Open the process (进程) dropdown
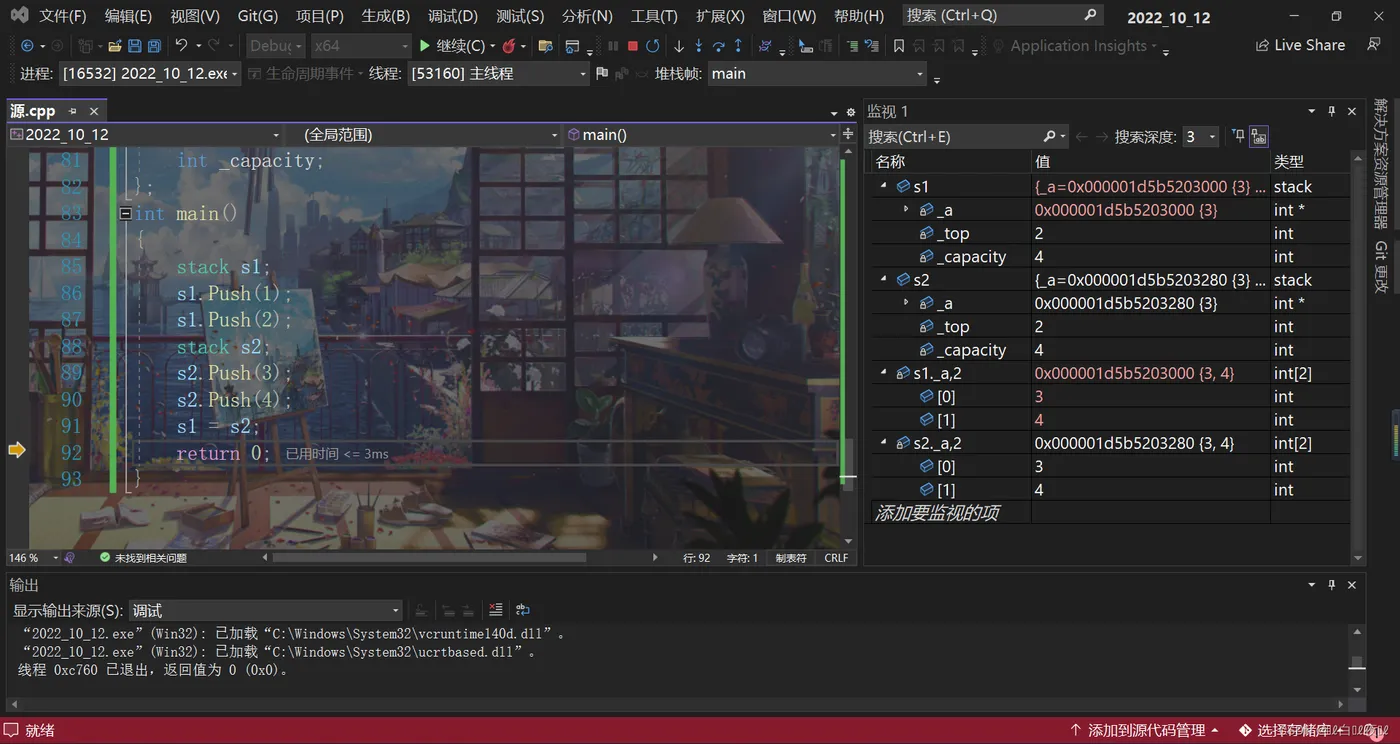 pos(150,74)
